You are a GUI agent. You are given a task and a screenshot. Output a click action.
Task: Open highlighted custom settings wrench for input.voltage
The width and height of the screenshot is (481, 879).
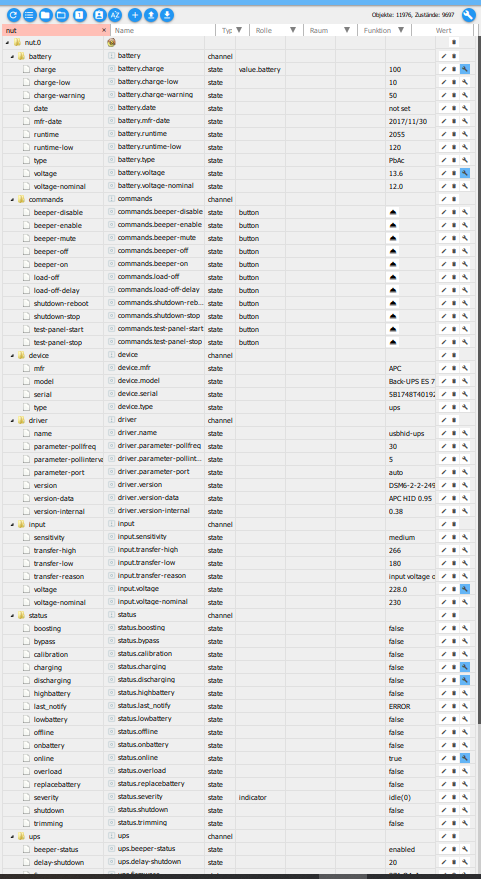465,589
